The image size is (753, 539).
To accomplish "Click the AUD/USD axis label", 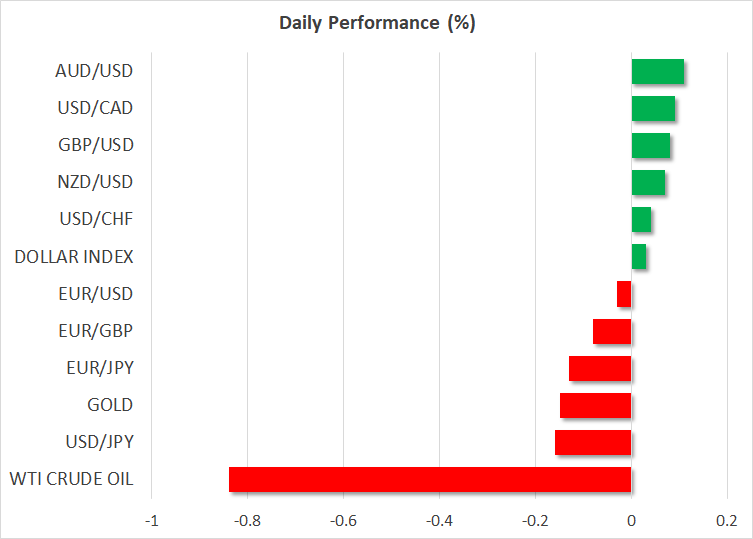I will click(95, 72).
